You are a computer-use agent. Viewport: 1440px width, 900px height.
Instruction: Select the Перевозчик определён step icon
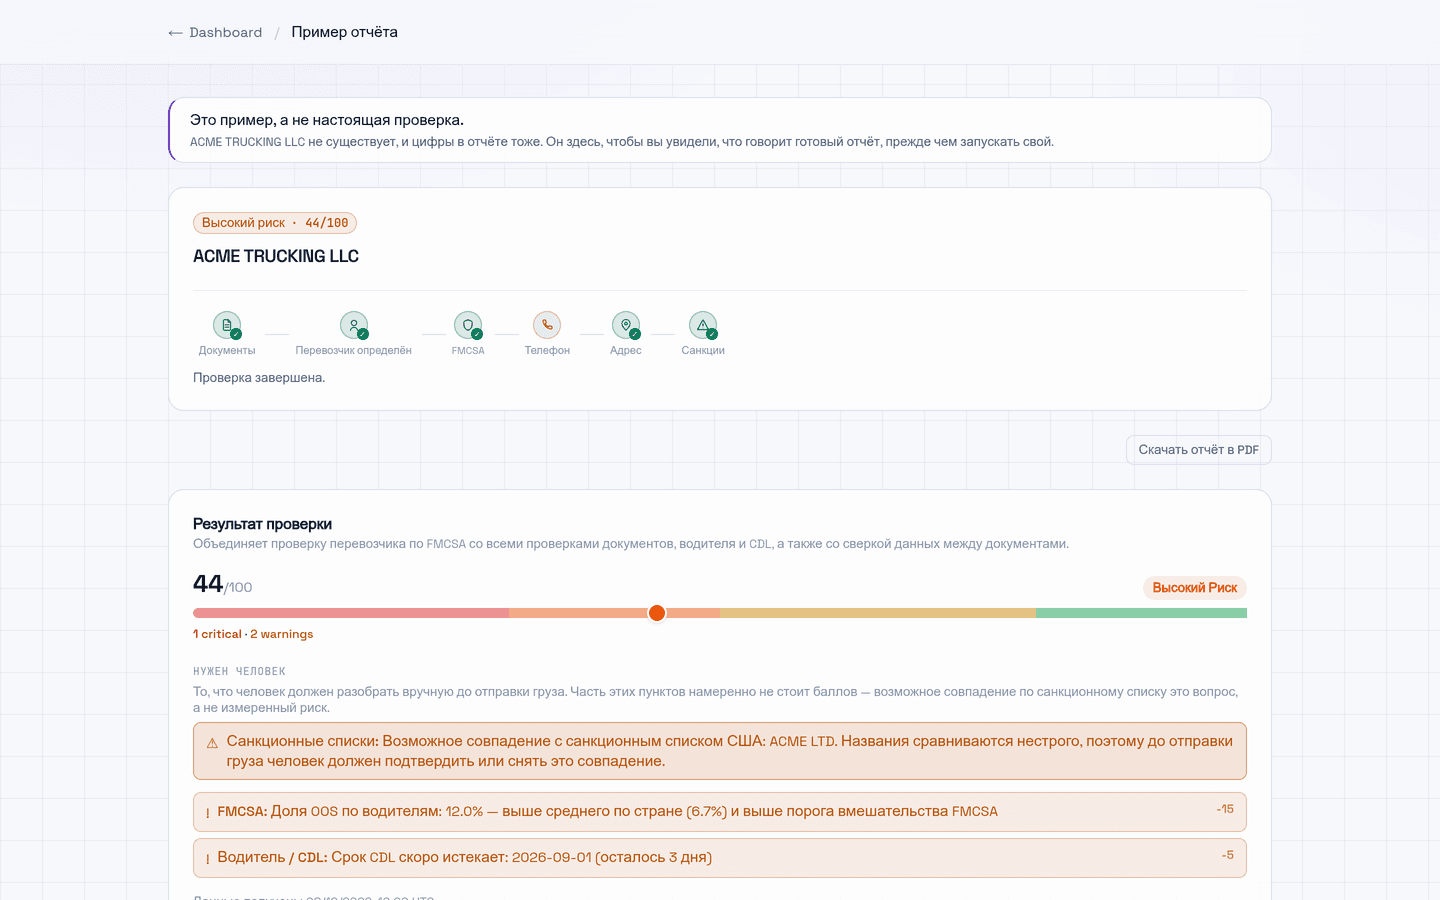pyautogui.click(x=354, y=325)
